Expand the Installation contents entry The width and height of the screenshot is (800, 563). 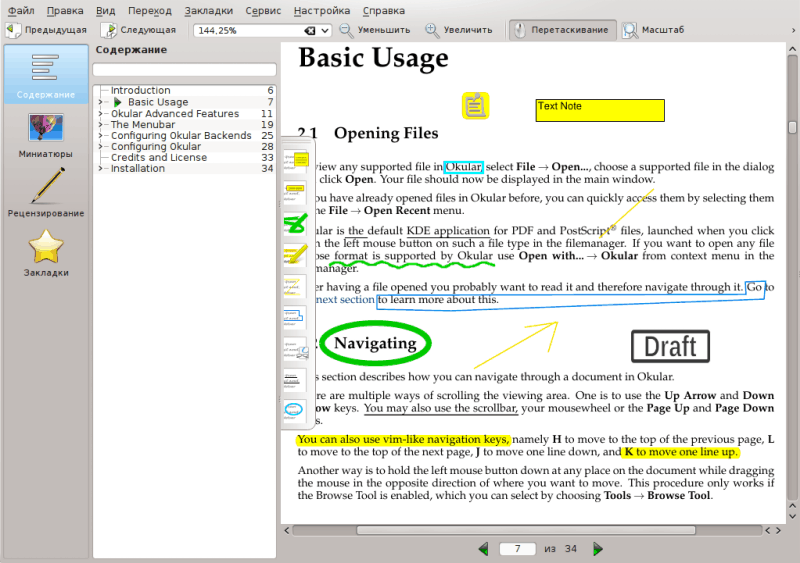click(x=100, y=169)
